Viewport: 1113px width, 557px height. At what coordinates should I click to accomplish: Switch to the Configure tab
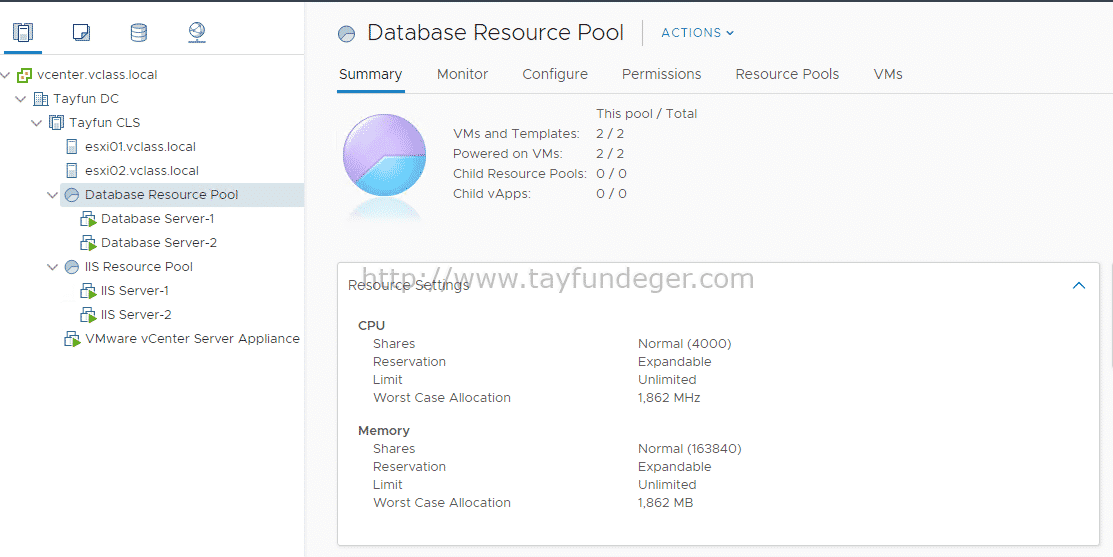point(555,74)
